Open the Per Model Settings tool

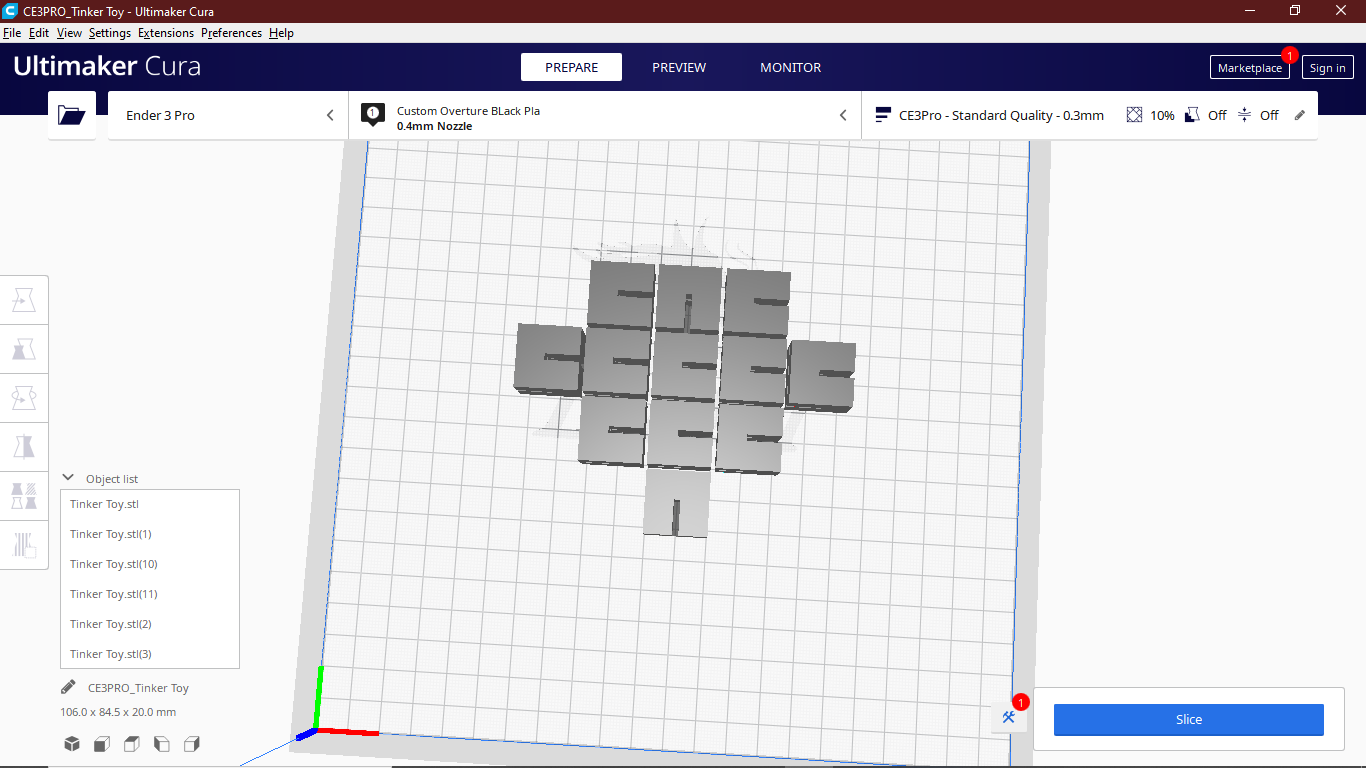click(x=24, y=496)
